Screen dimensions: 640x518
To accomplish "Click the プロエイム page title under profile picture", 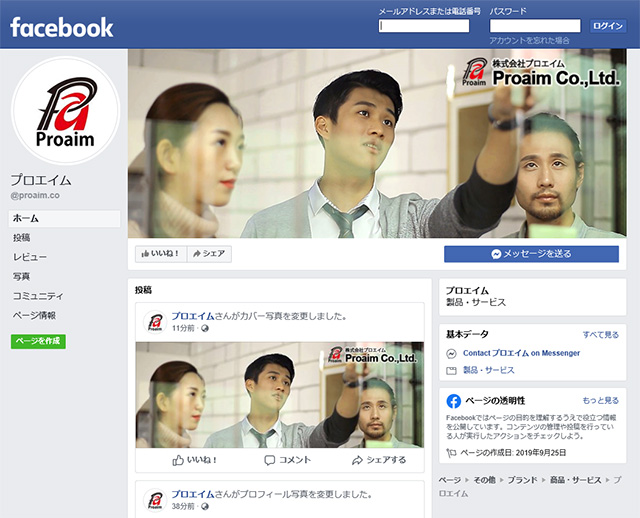I will tap(41, 180).
